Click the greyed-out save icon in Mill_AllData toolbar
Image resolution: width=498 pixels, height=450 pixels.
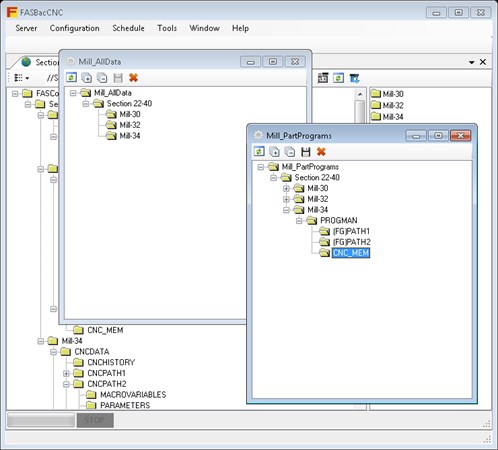[x=118, y=78]
